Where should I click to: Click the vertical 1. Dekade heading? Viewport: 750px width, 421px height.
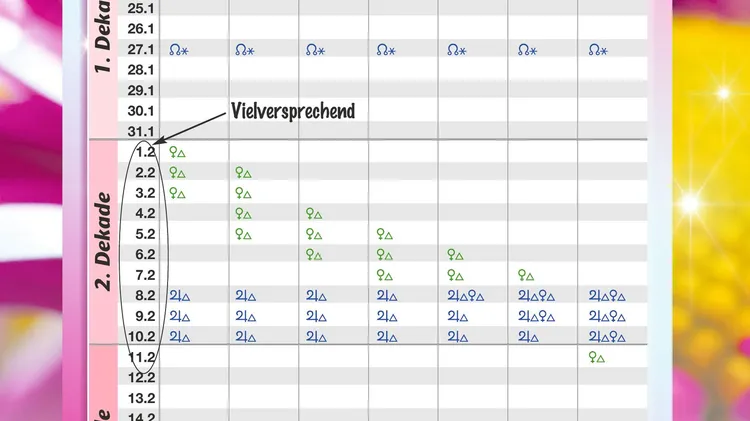coord(103,36)
